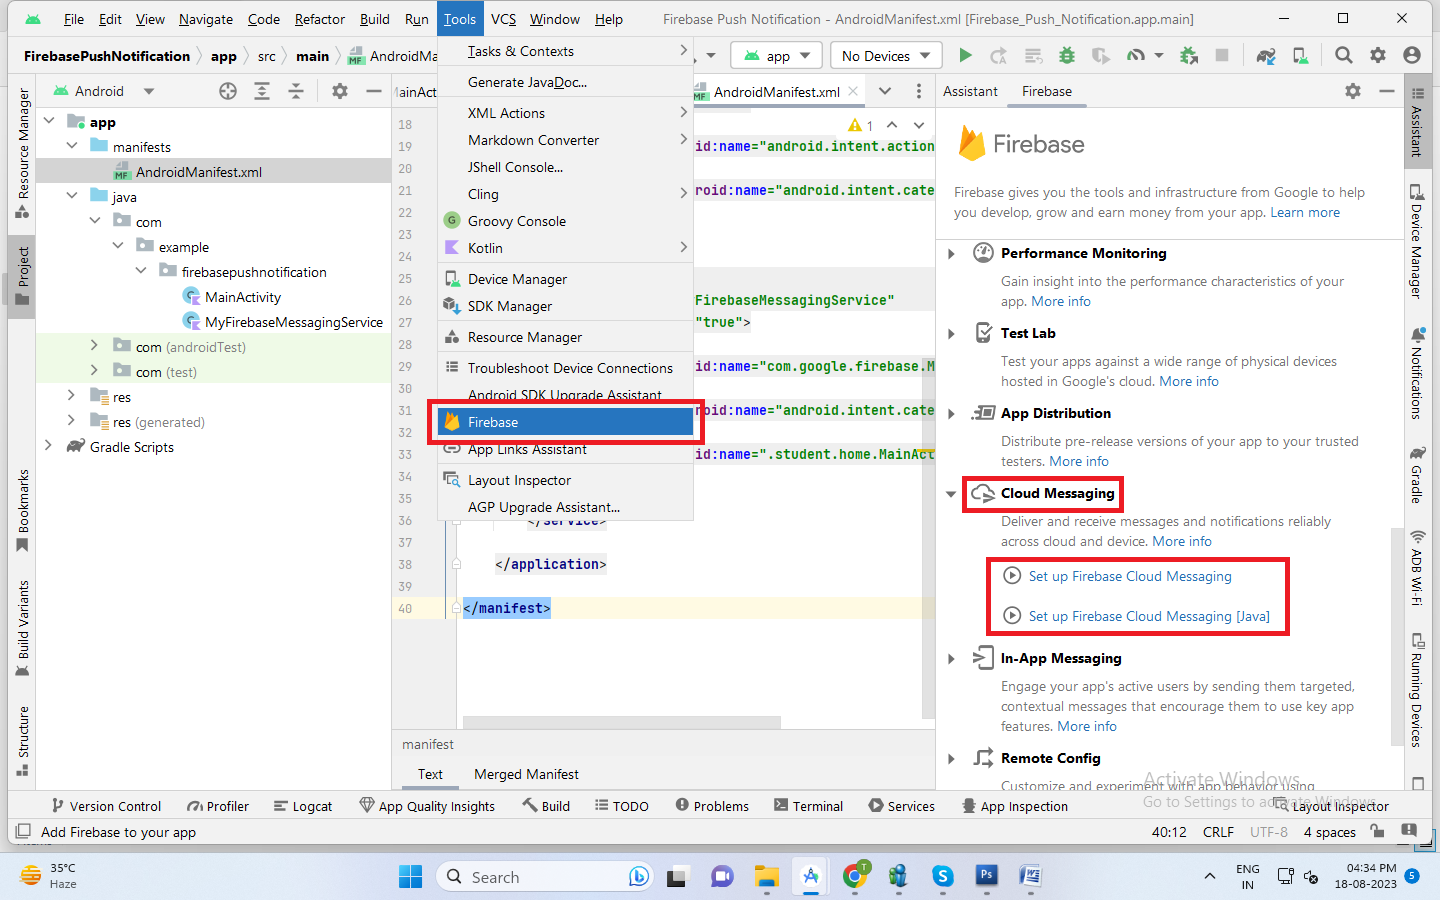This screenshot has height=900, width=1440.
Task: Click the Stop square button in toolbar
Action: pyautogui.click(x=1222, y=56)
